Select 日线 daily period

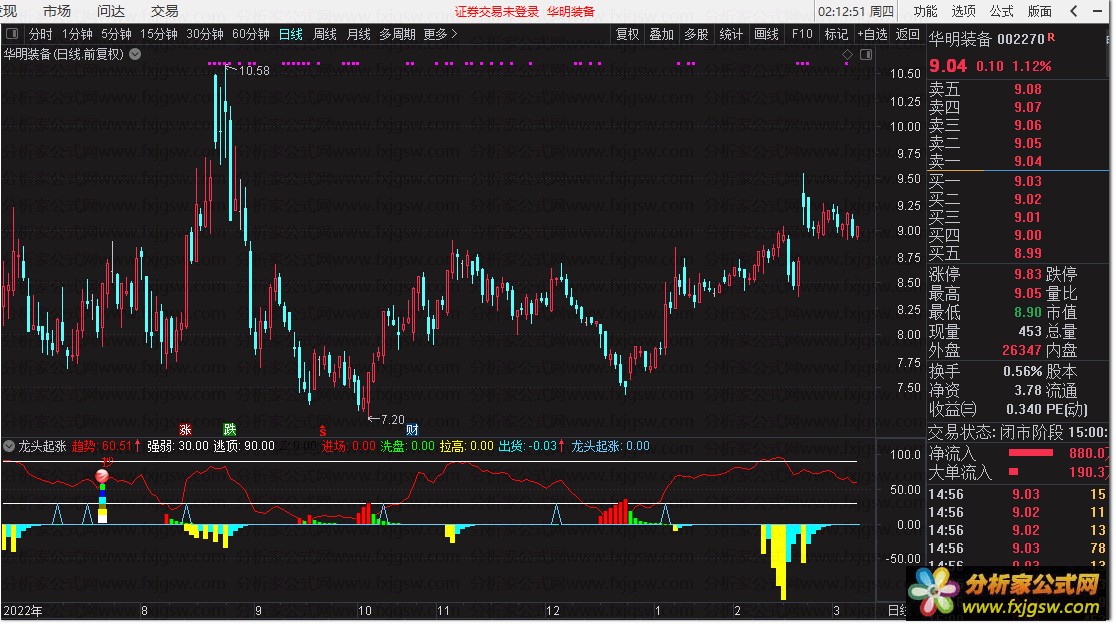(290, 33)
